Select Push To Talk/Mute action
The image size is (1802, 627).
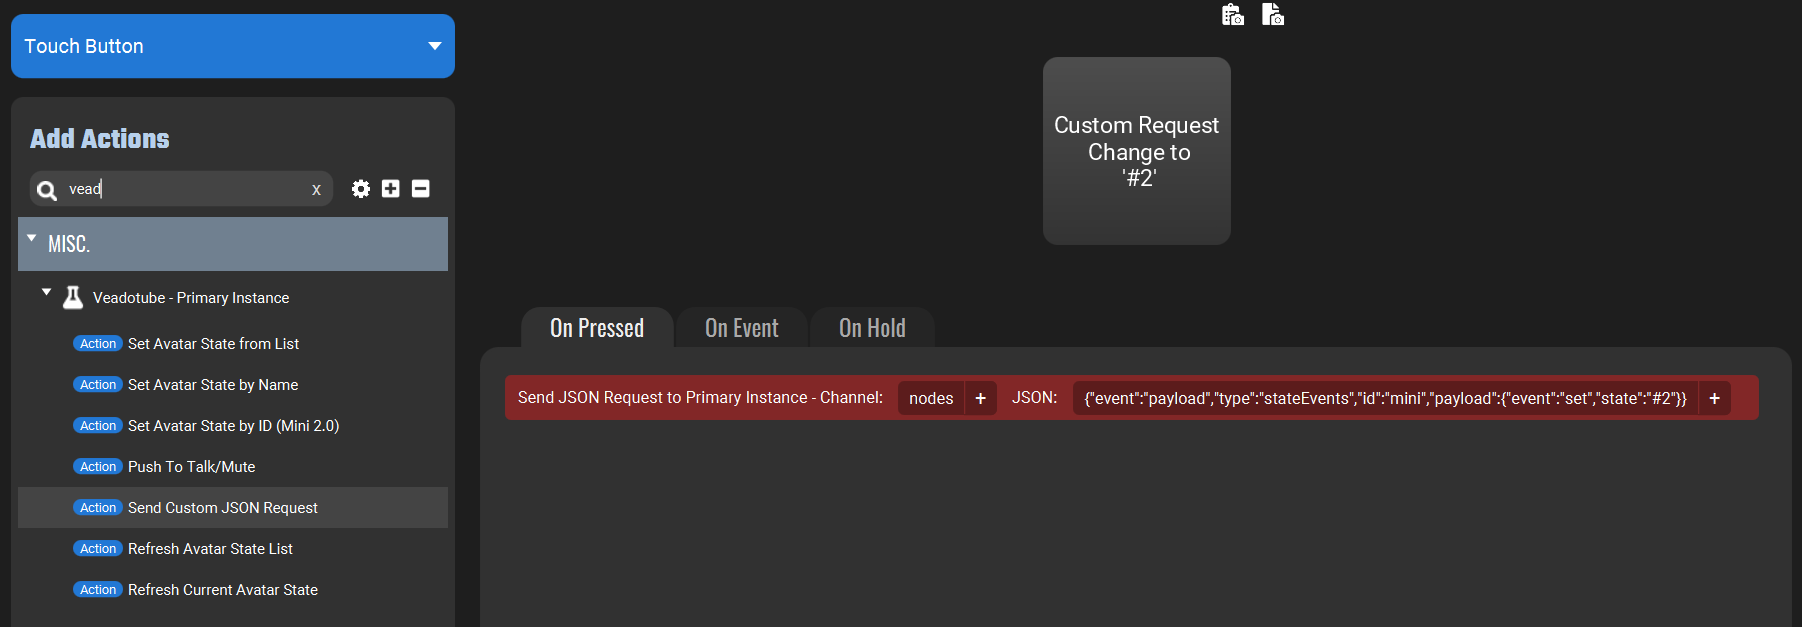(x=232, y=467)
